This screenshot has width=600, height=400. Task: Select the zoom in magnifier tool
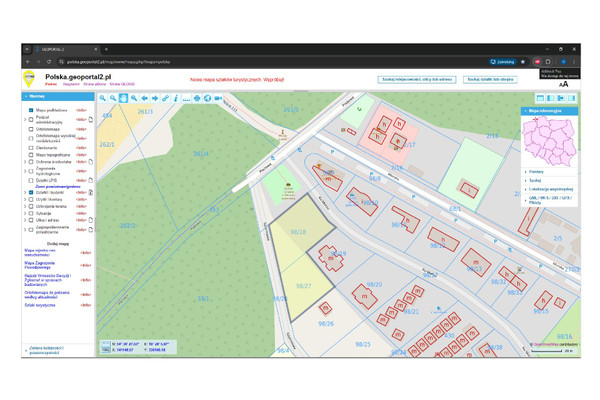coord(102,98)
